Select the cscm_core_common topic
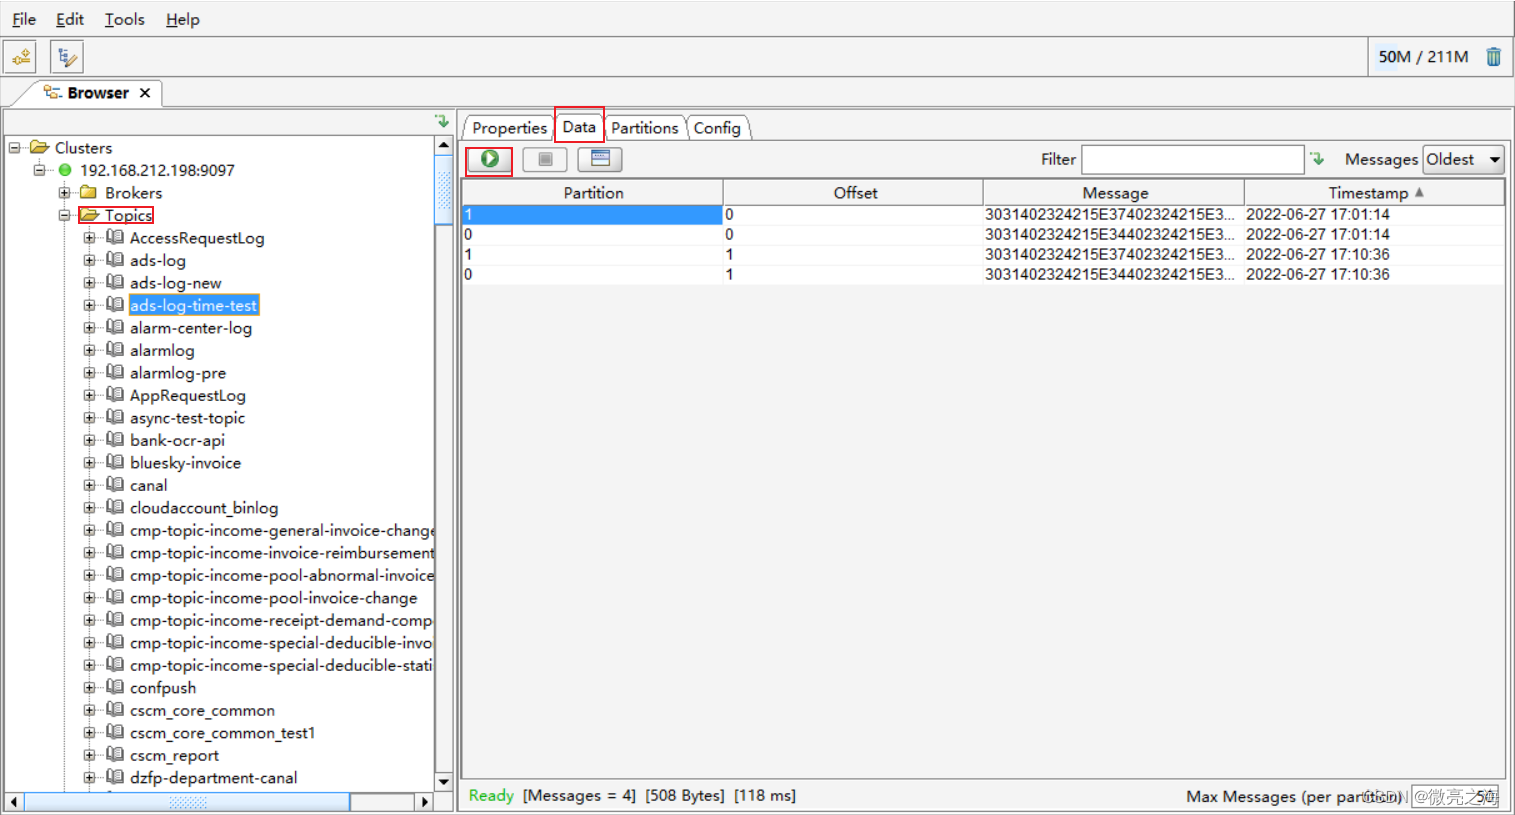 (202, 710)
